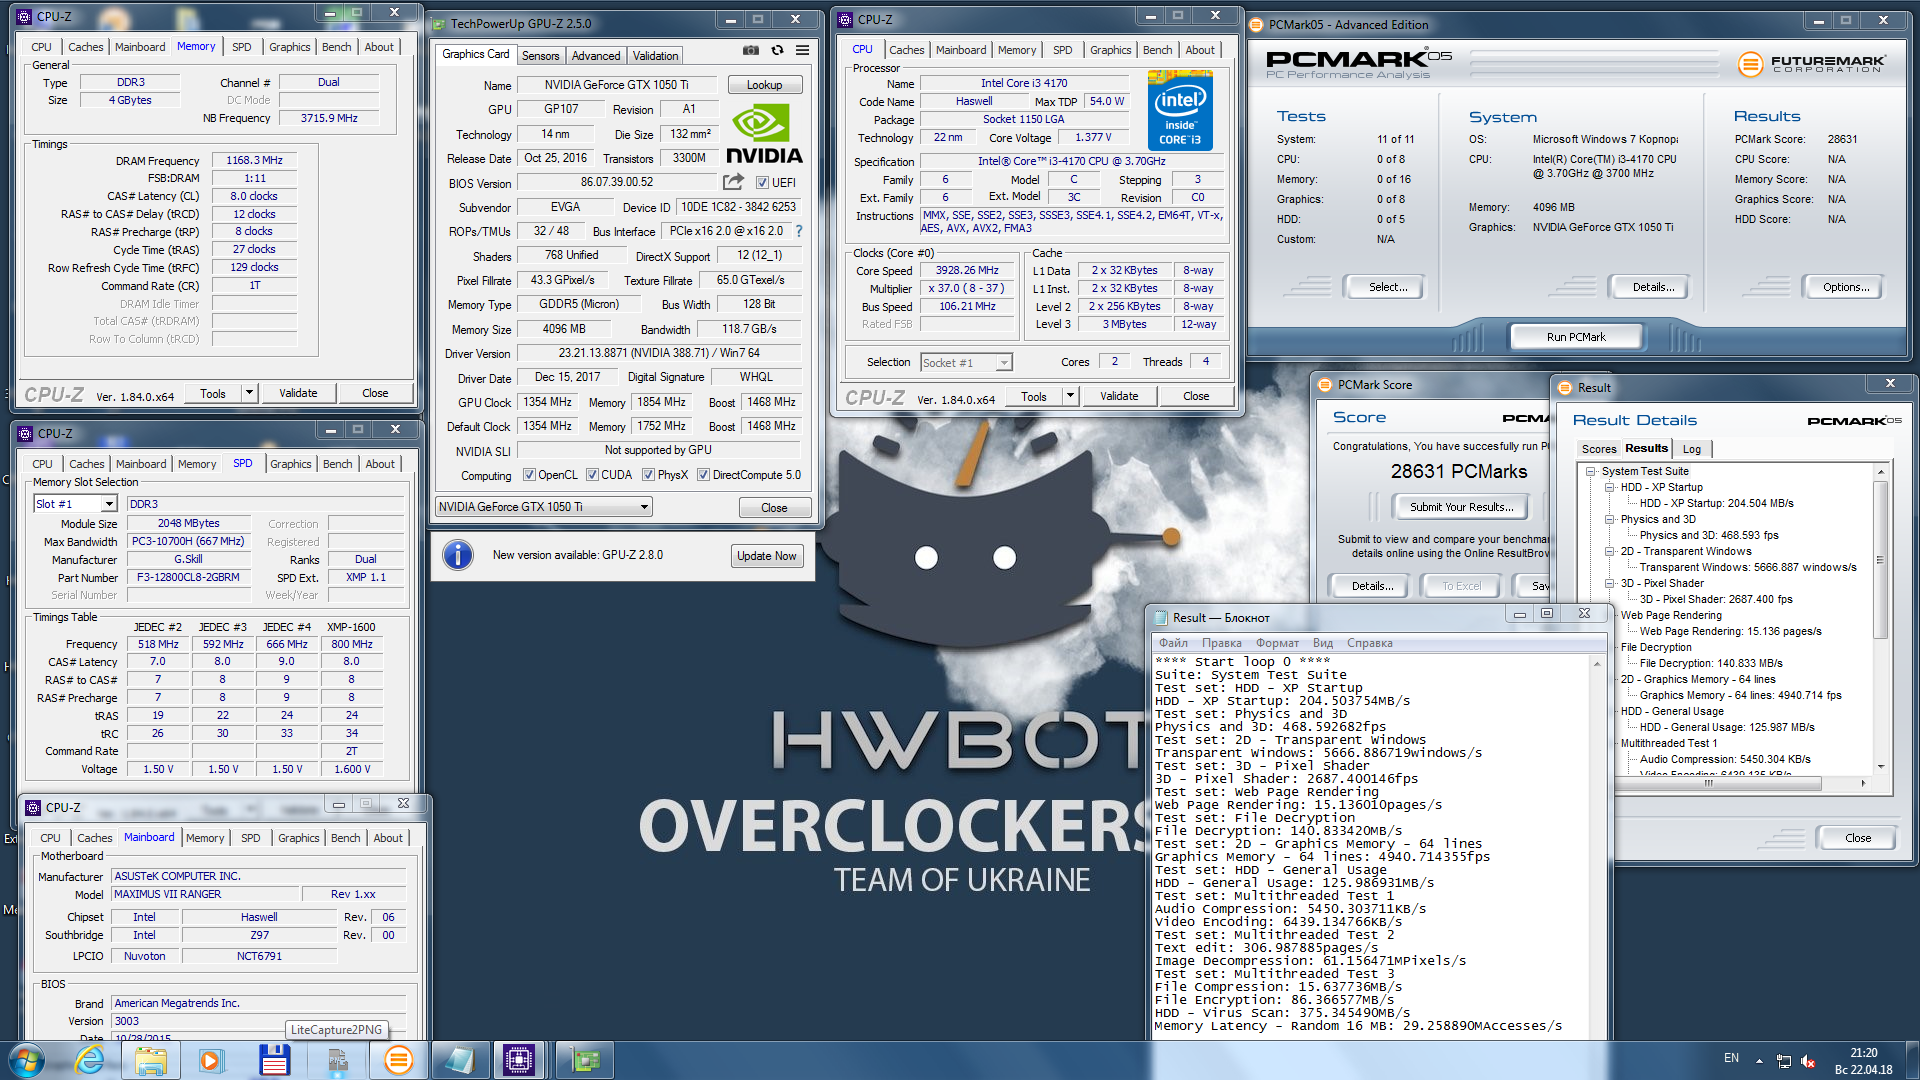Click Update Now in GPU-Z
This screenshot has height=1080, width=1920.
point(766,556)
